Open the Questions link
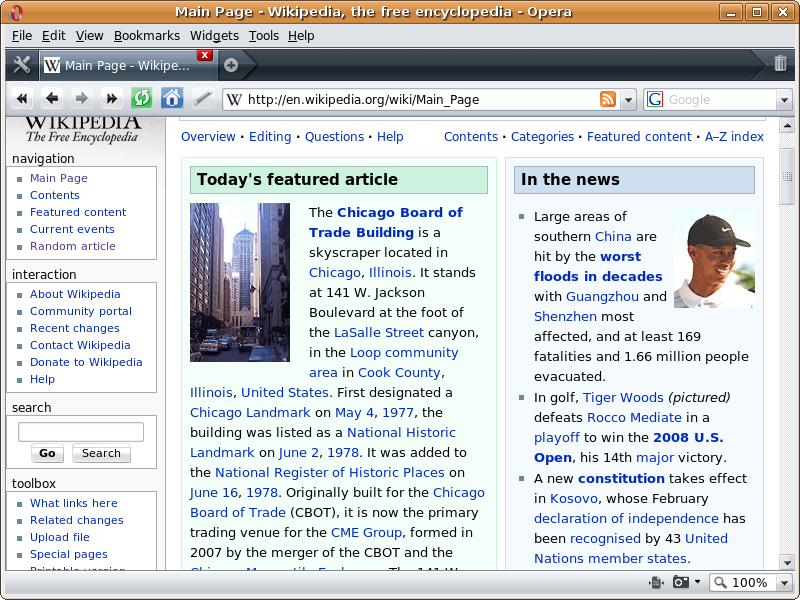This screenshot has width=800, height=600. (x=334, y=137)
